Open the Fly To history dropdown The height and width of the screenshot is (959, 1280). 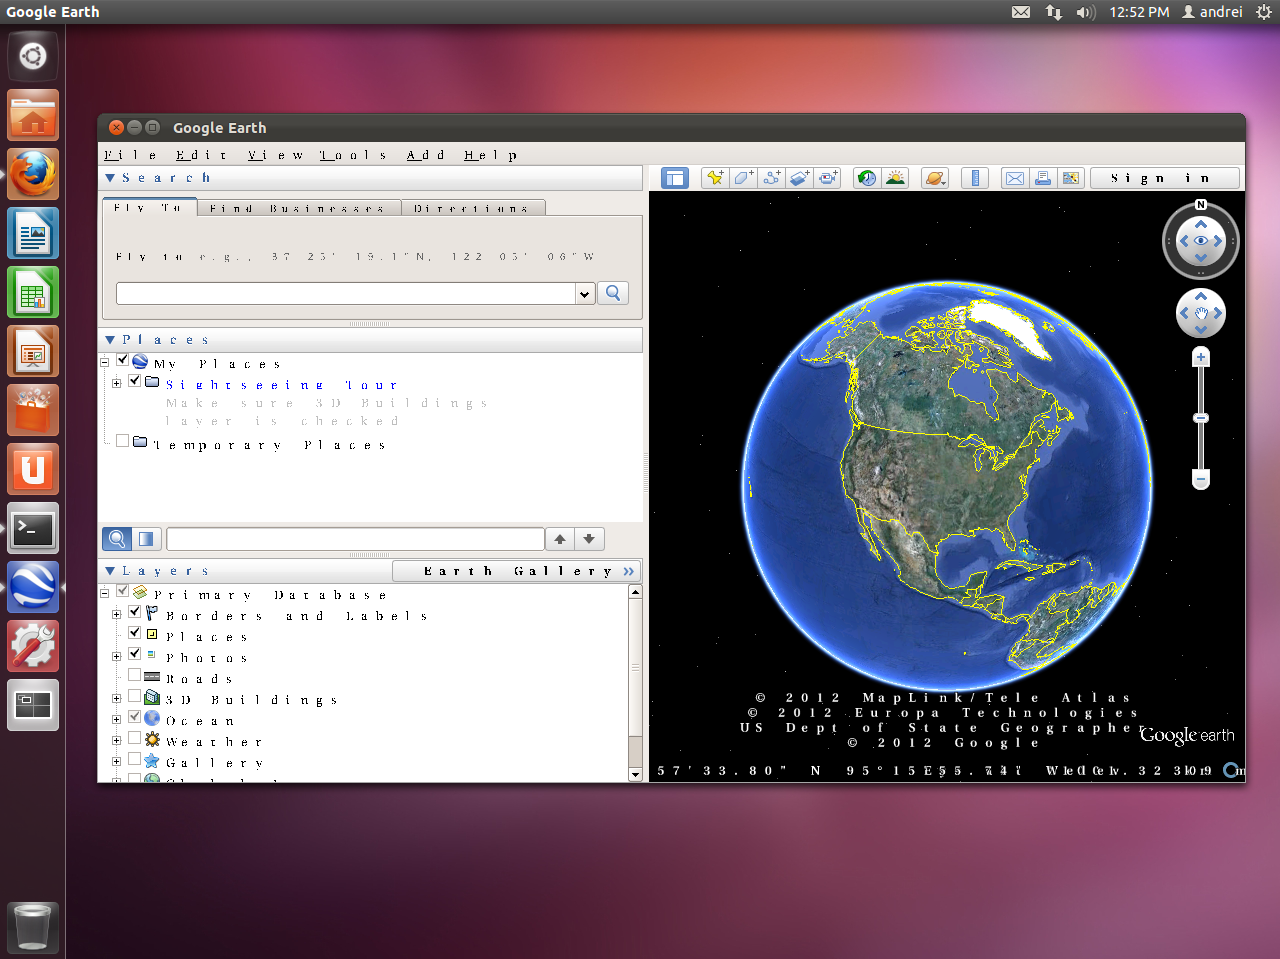[585, 293]
